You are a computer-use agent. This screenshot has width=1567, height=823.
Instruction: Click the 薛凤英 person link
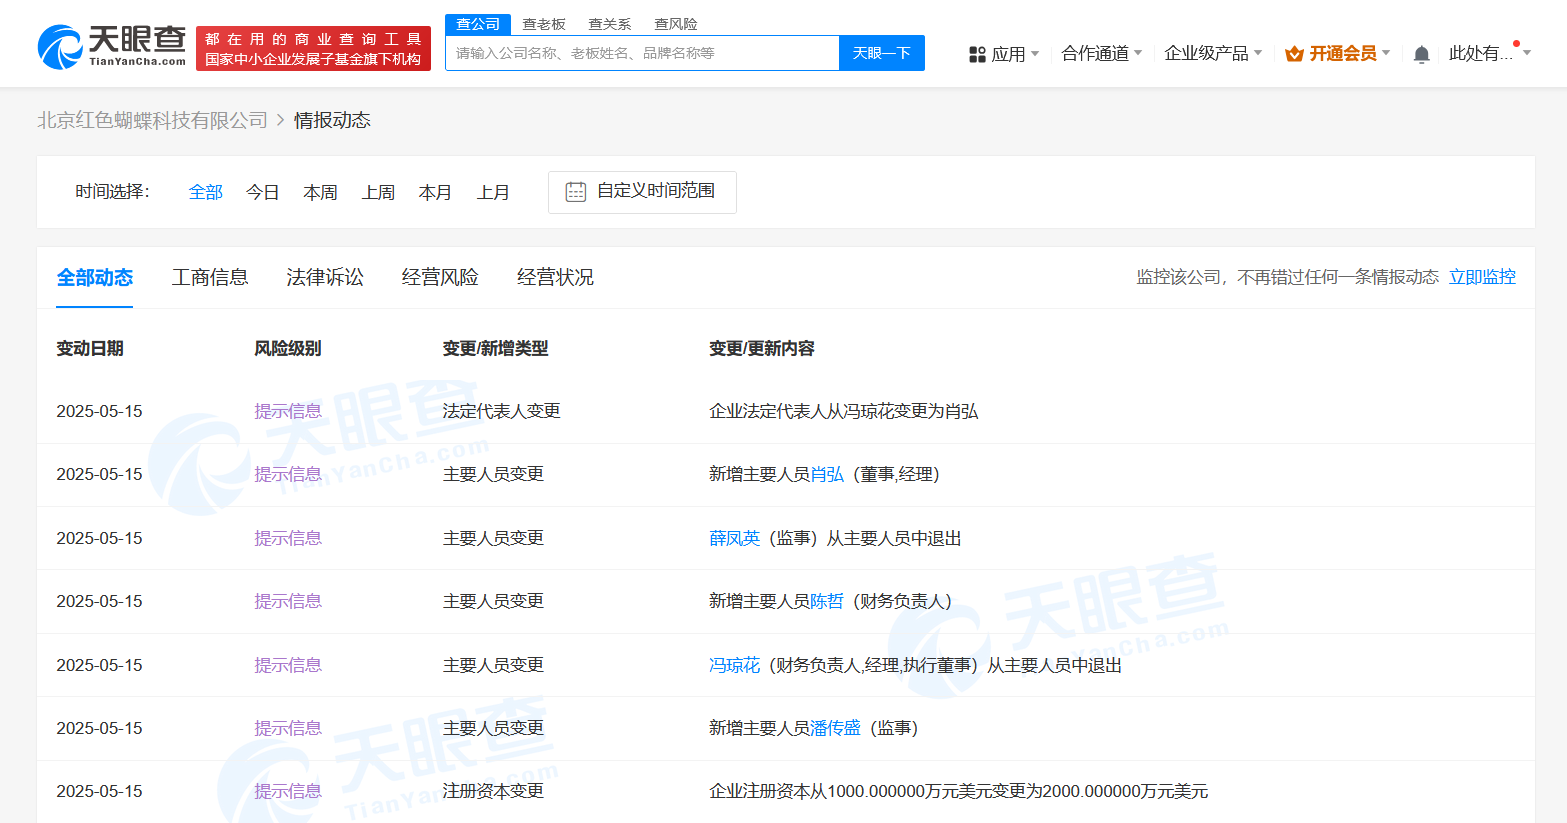735,537
